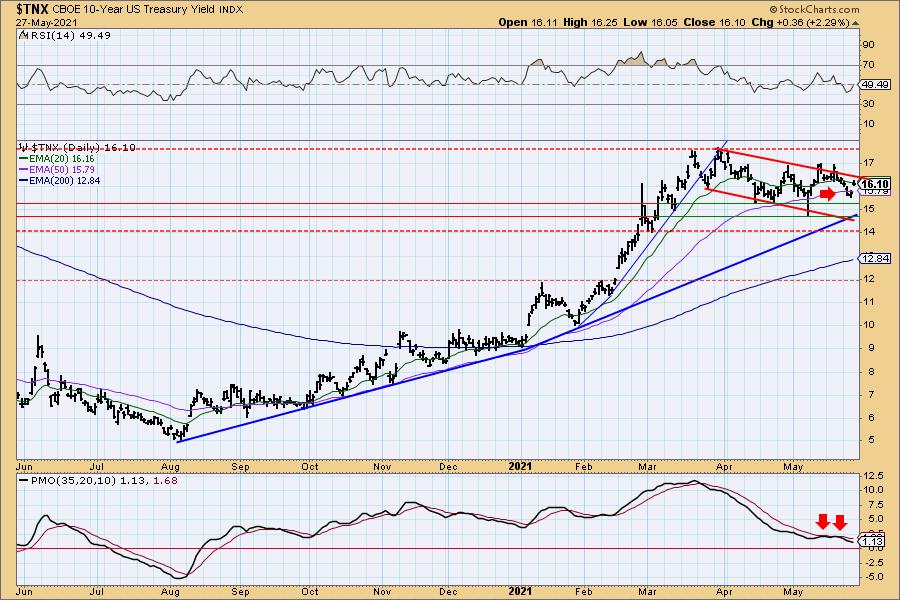Click the 90 level on RSI axis
The width and height of the screenshot is (900, 600).
coord(868,45)
